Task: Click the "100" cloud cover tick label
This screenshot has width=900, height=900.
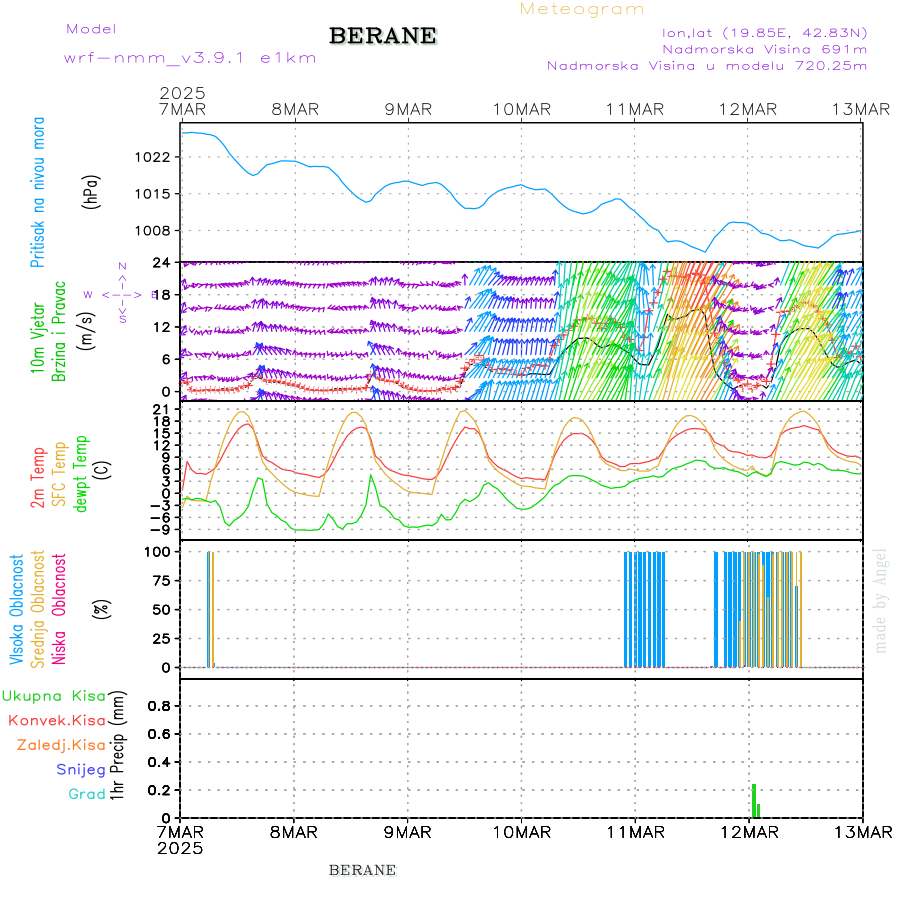Action: click(x=157, y=552)
